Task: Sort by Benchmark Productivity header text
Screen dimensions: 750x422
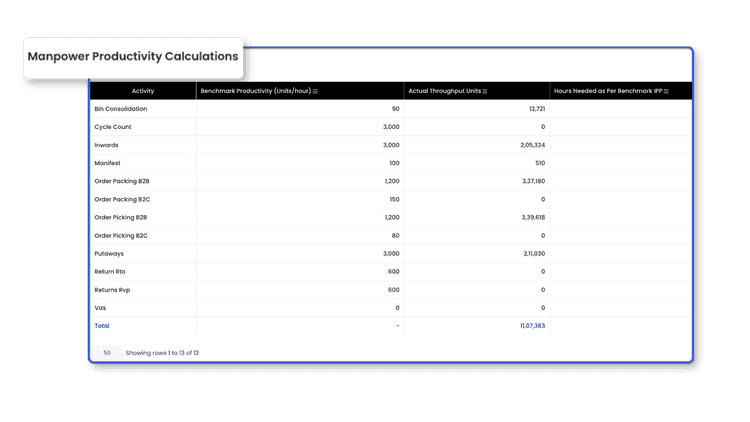Action: pyautogui.click(x=255, y=91)
